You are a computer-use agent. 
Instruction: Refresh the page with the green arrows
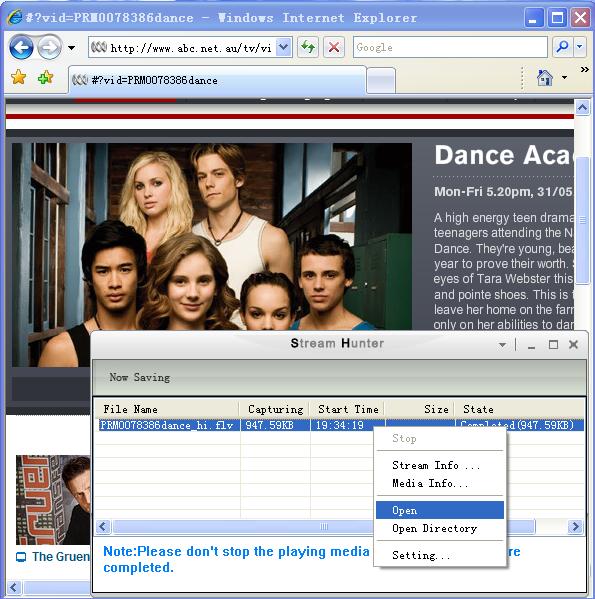tap(308, 47)
